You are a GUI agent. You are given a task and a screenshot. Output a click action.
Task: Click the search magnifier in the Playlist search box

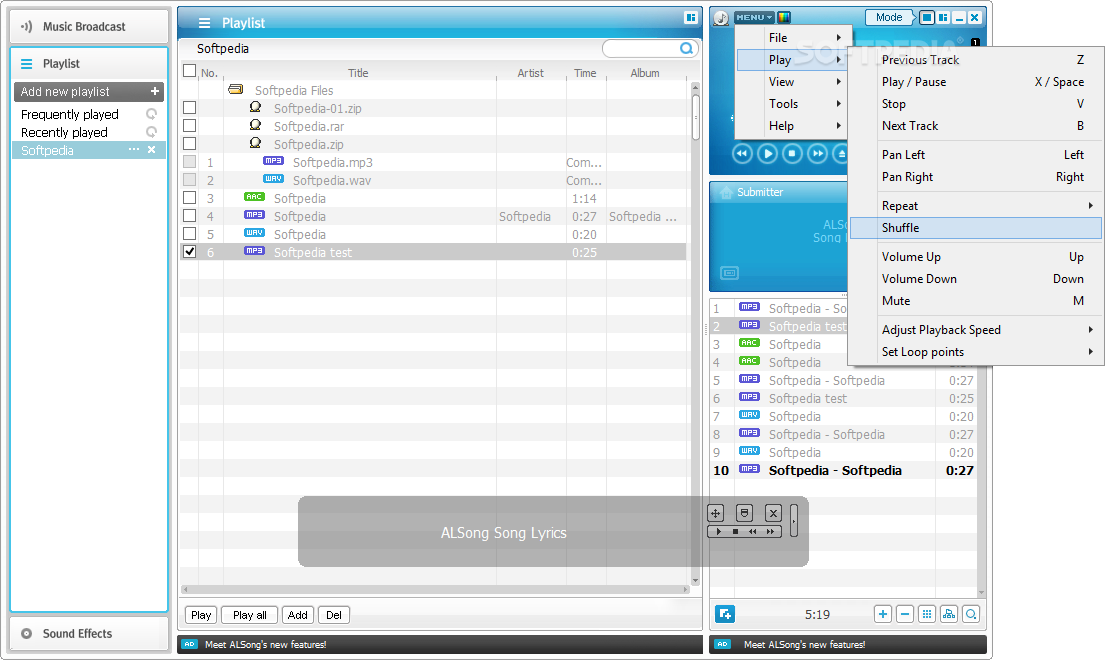tap(686, 49)
